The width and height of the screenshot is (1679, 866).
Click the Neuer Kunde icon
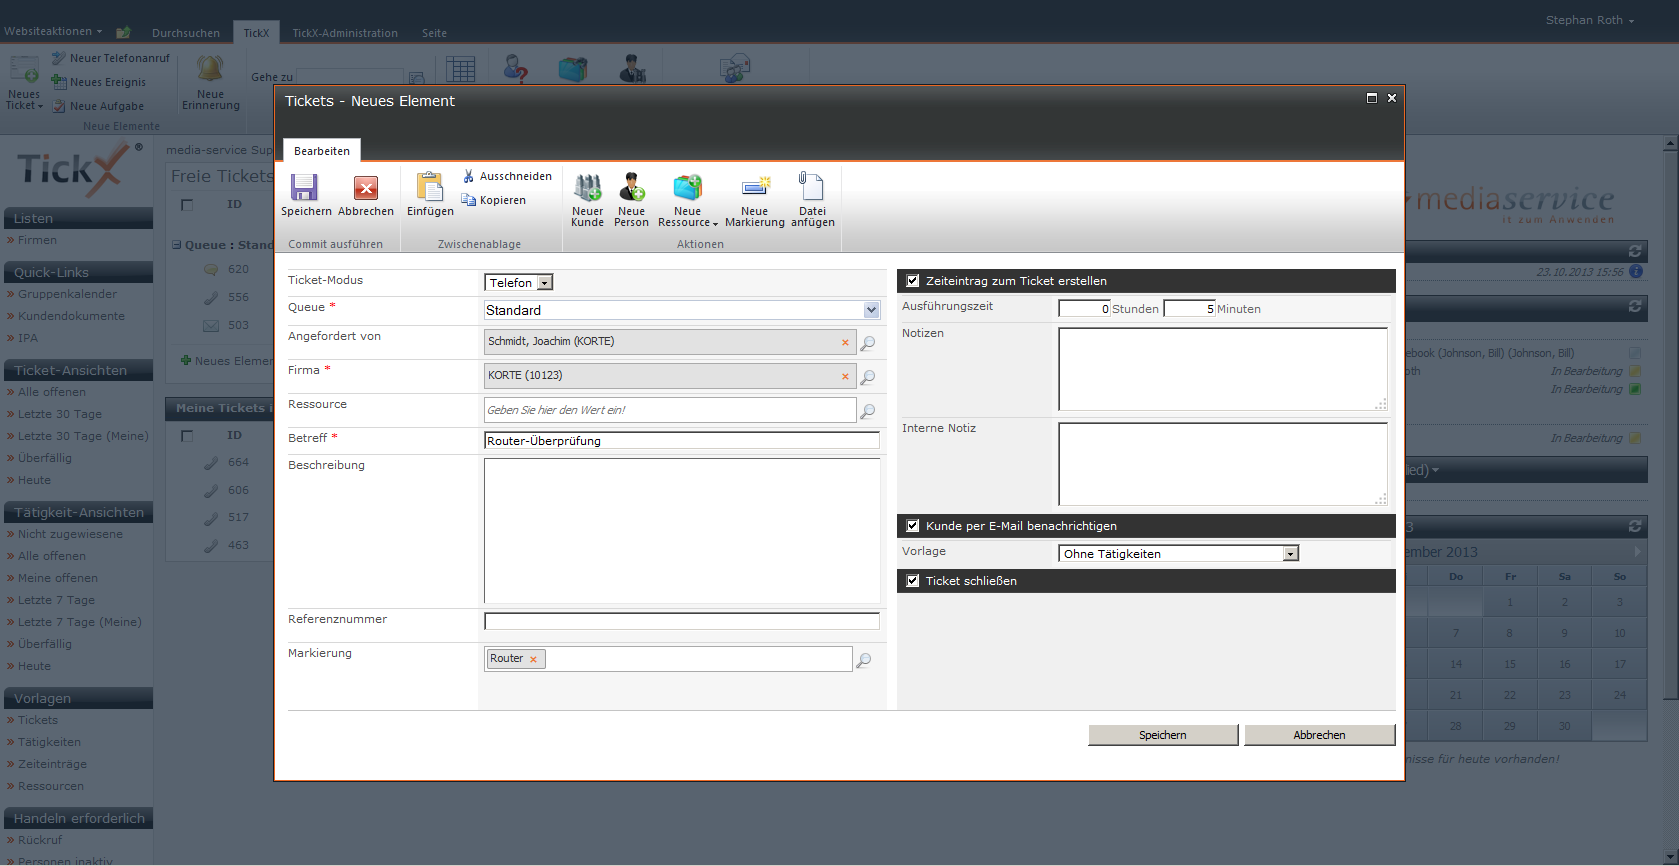tap(587, 187)
